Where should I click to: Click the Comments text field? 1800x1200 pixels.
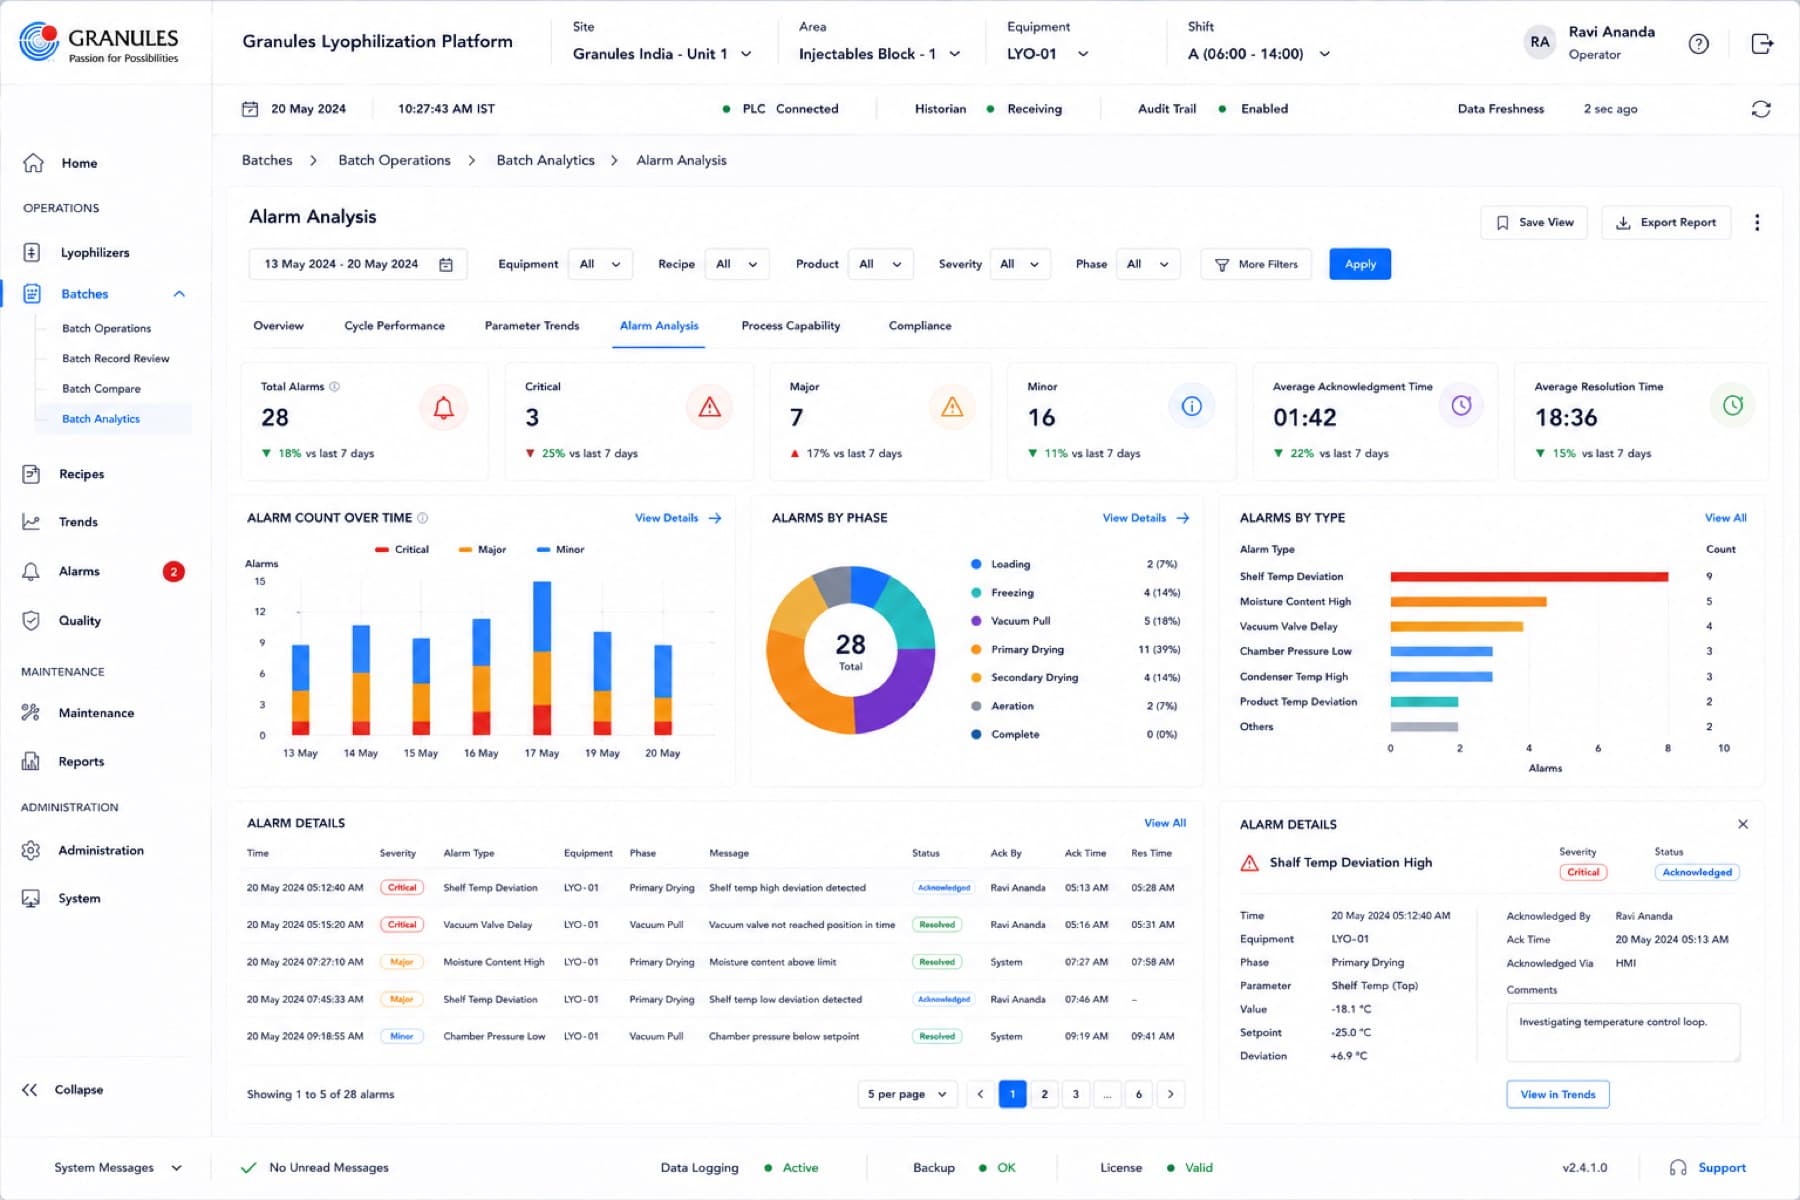[x=1623, y=1032]
